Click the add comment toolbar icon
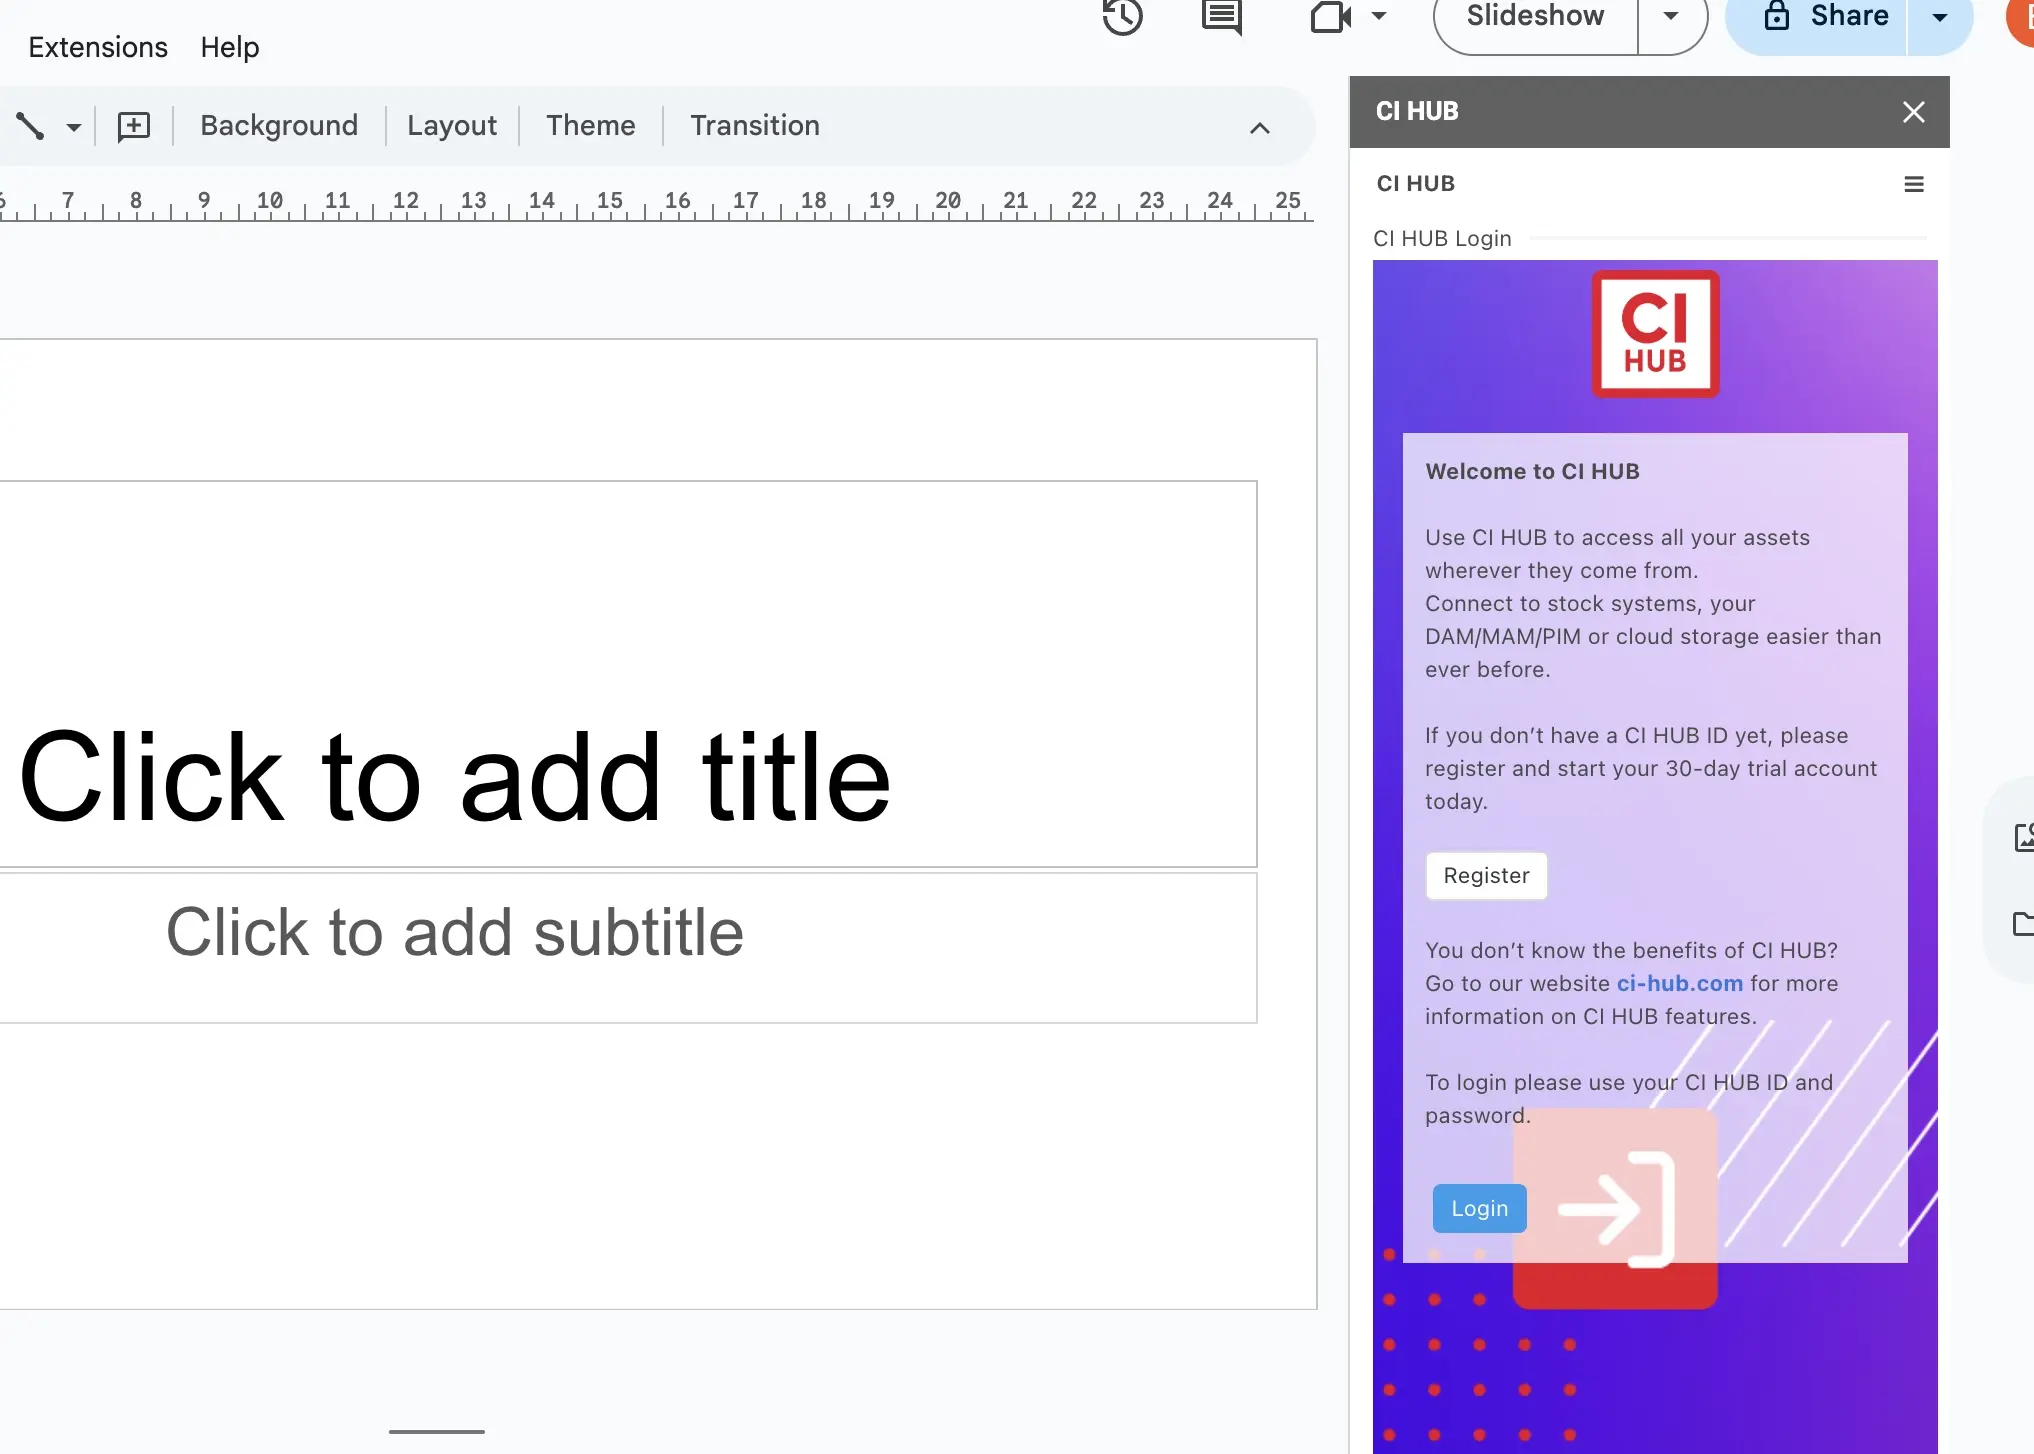The width and height of the screenshot is (2034, 1454). point(134,126)
